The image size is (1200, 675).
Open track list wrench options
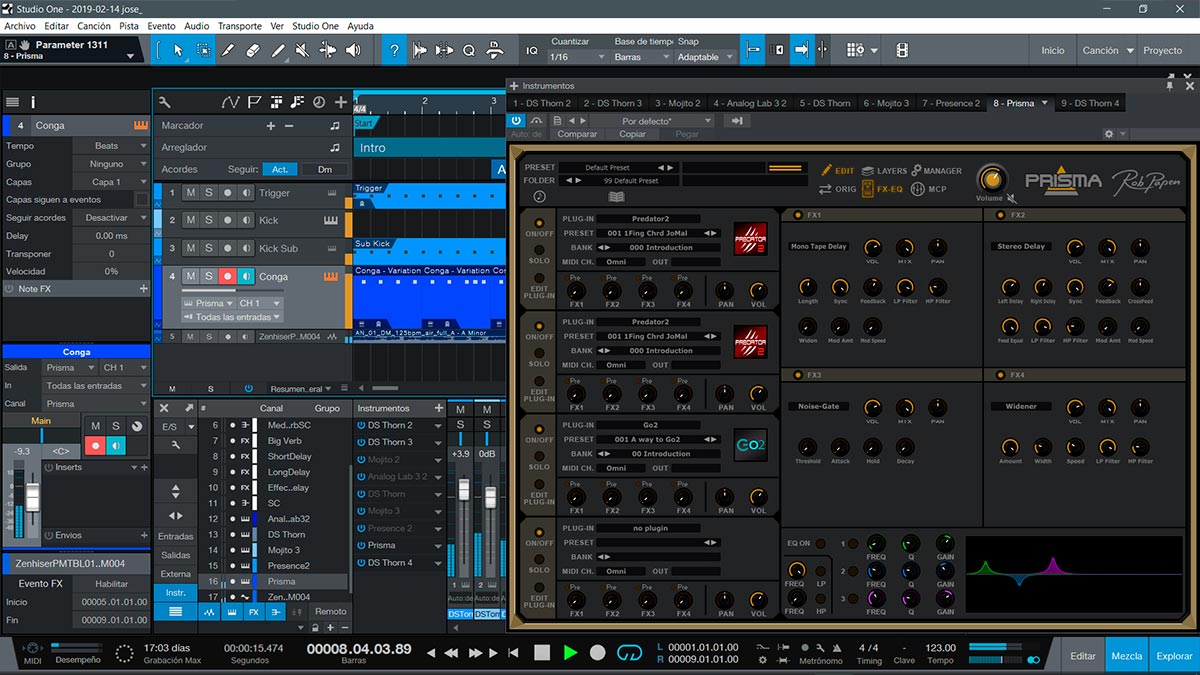point(165,101)
